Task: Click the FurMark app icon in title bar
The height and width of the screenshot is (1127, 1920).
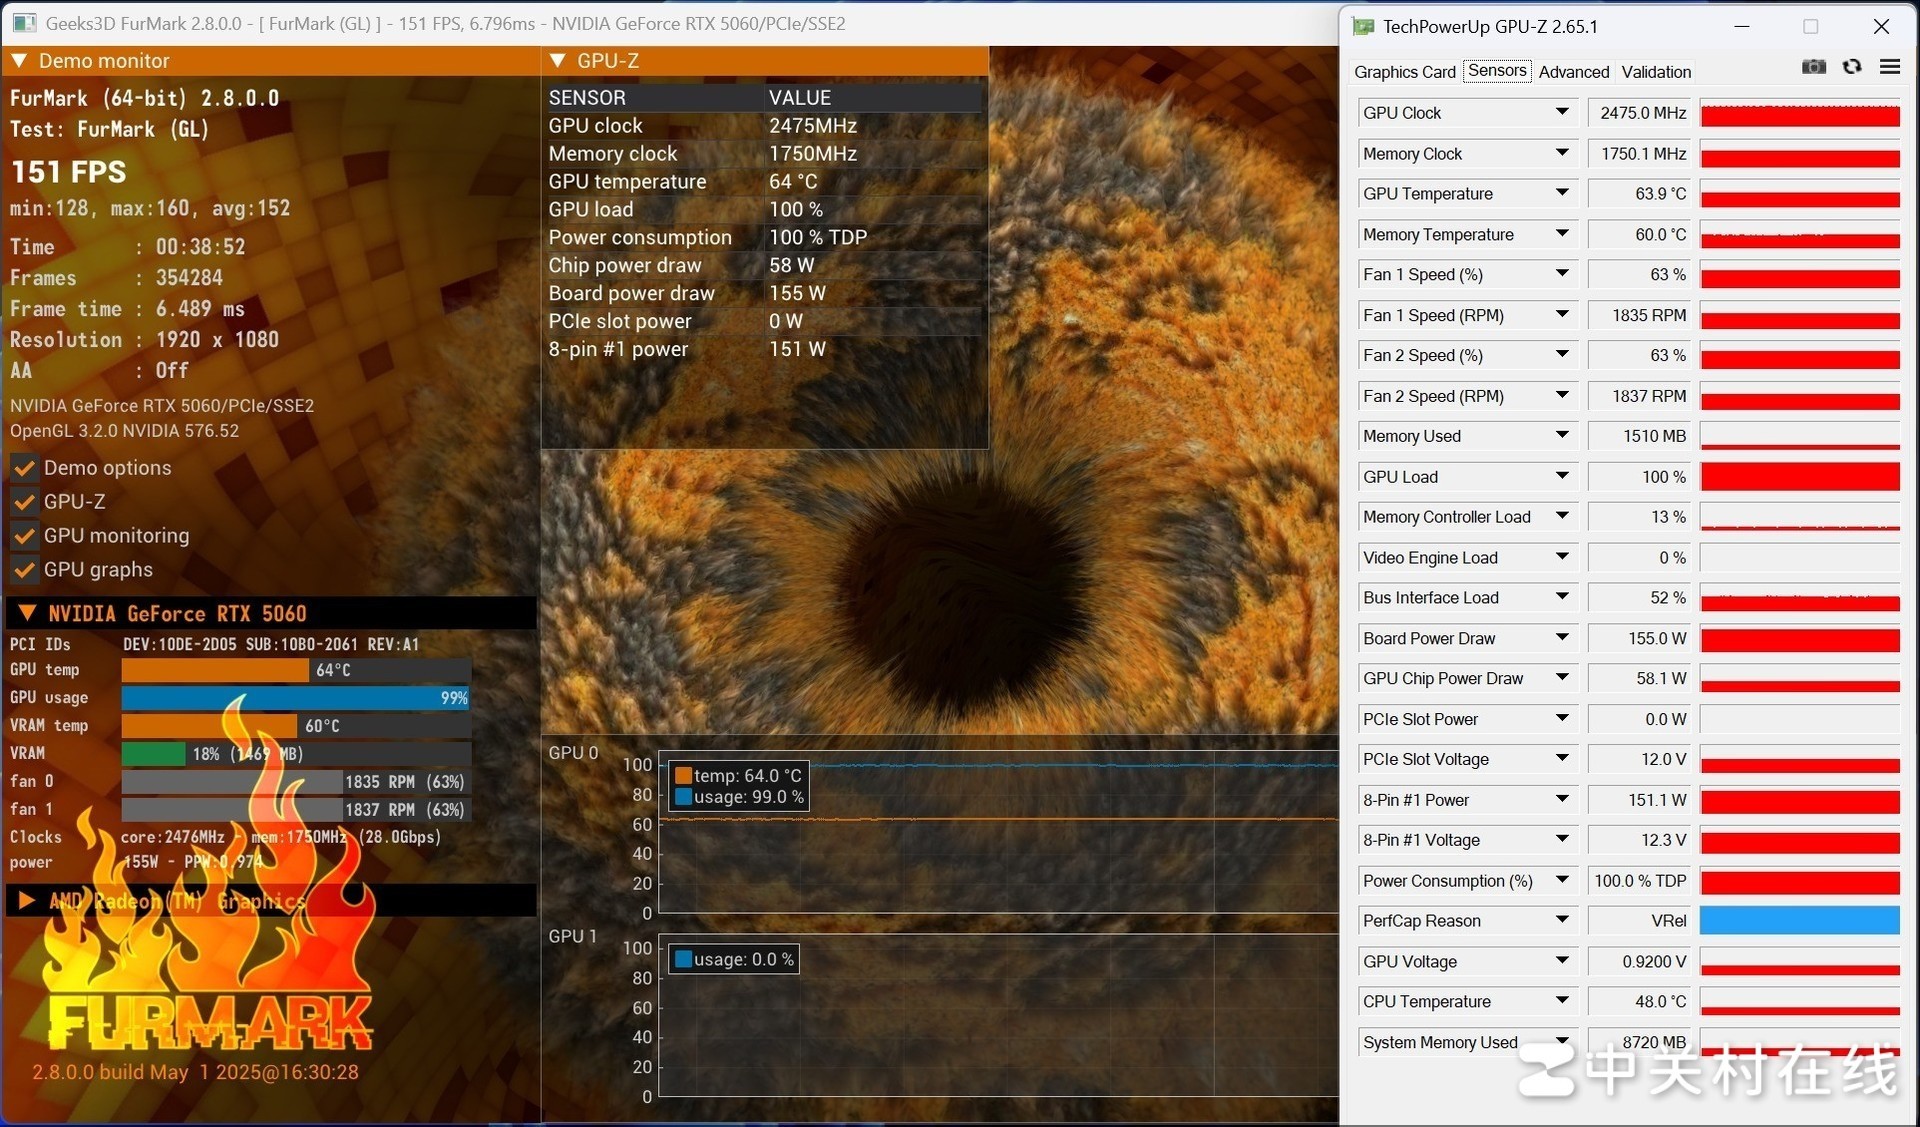Action: (x=25, y=23)
